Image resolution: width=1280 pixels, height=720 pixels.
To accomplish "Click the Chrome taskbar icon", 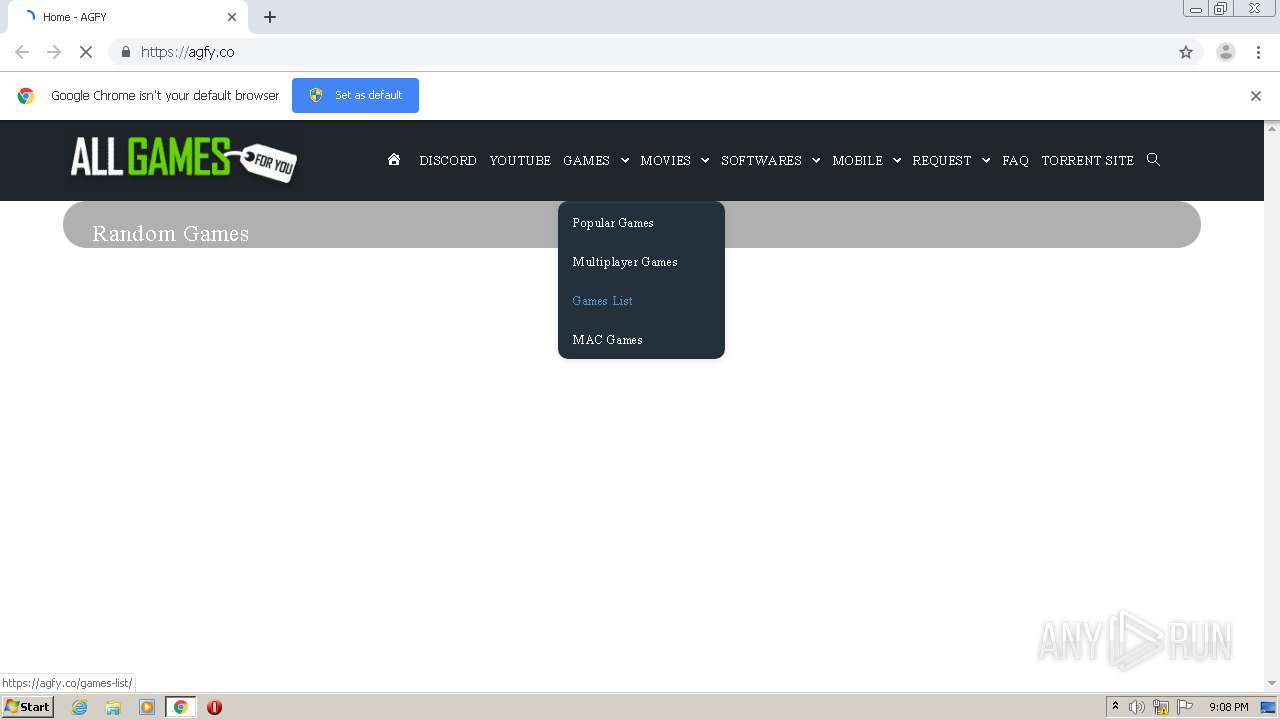I will tap(181, 707).
